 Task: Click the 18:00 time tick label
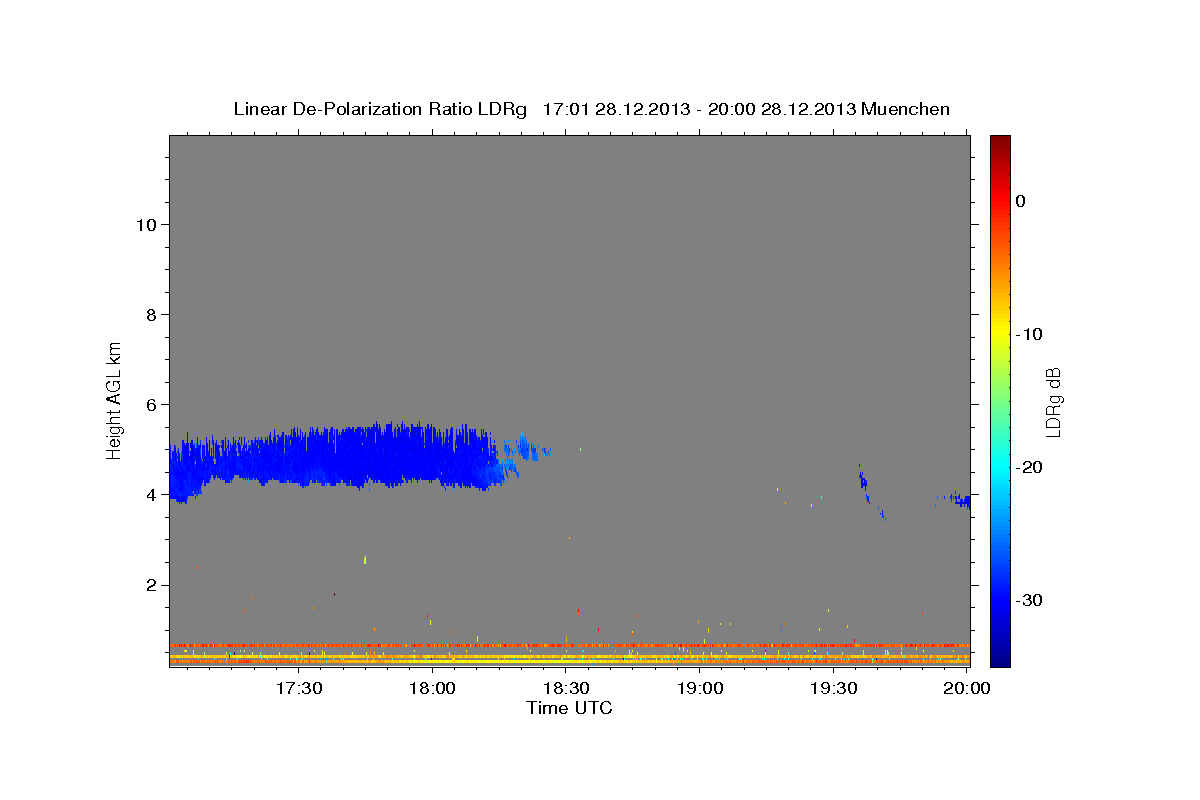(433, 688)
